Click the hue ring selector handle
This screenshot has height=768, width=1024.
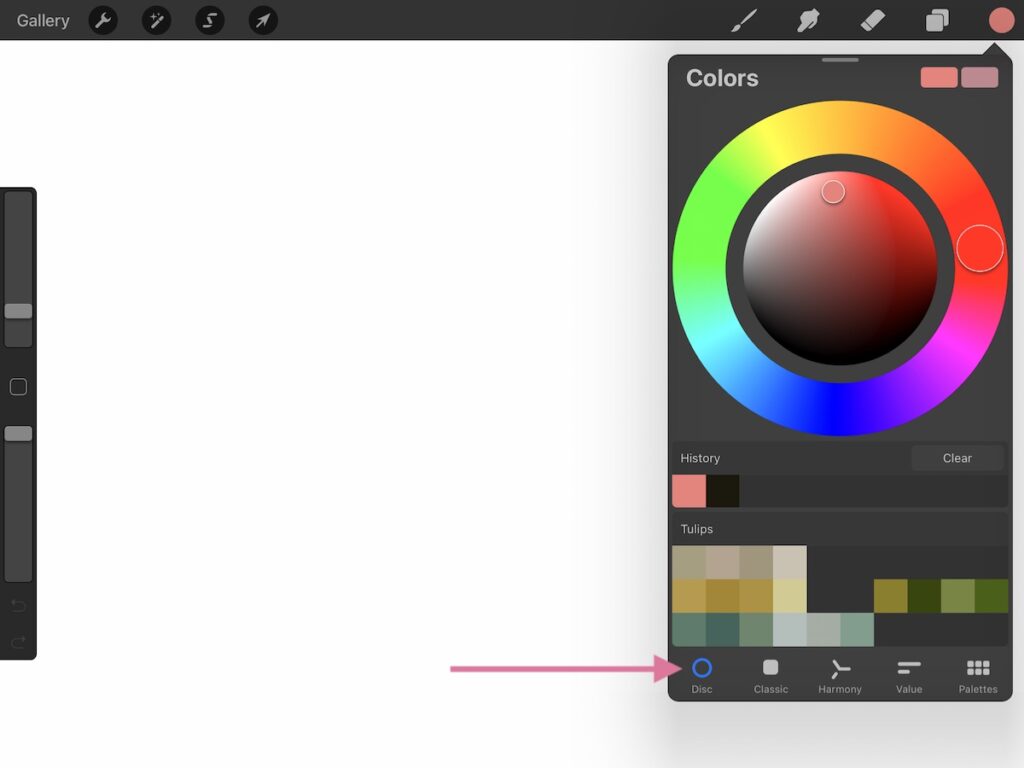point(980,248)
